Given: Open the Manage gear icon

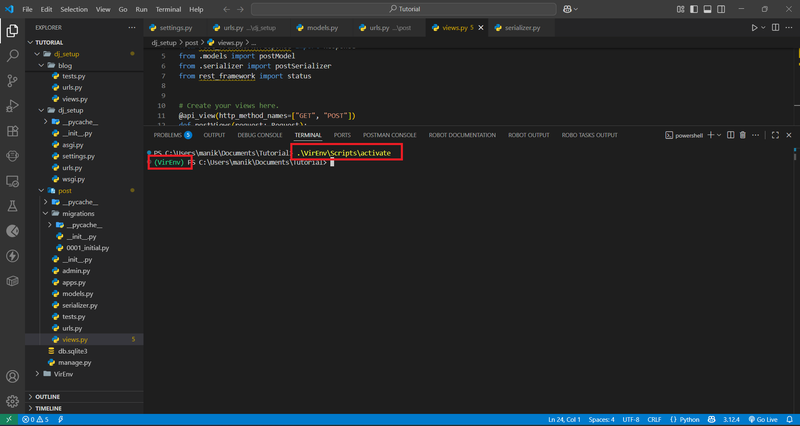Looking at the screenshot, I should [x=12, y=401].
